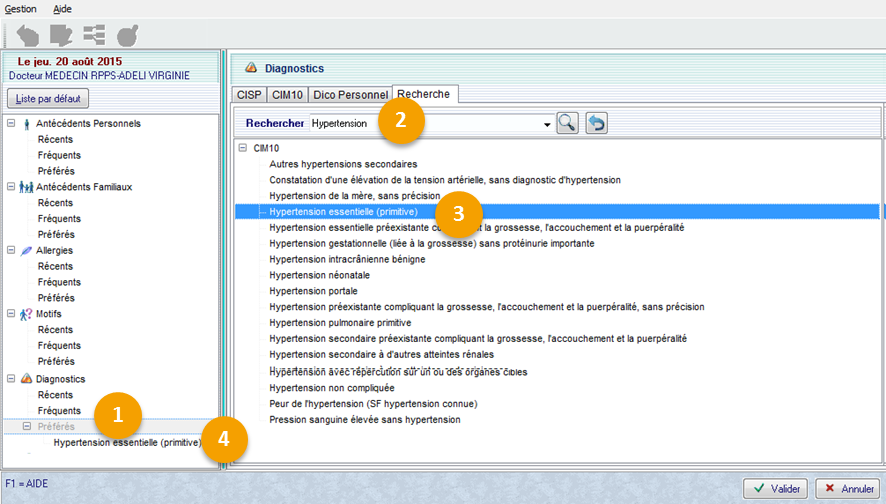The width and height of the screenshot is (886, 504).
Task: Click the Allergies feather icon
Action: click(26, 251)
